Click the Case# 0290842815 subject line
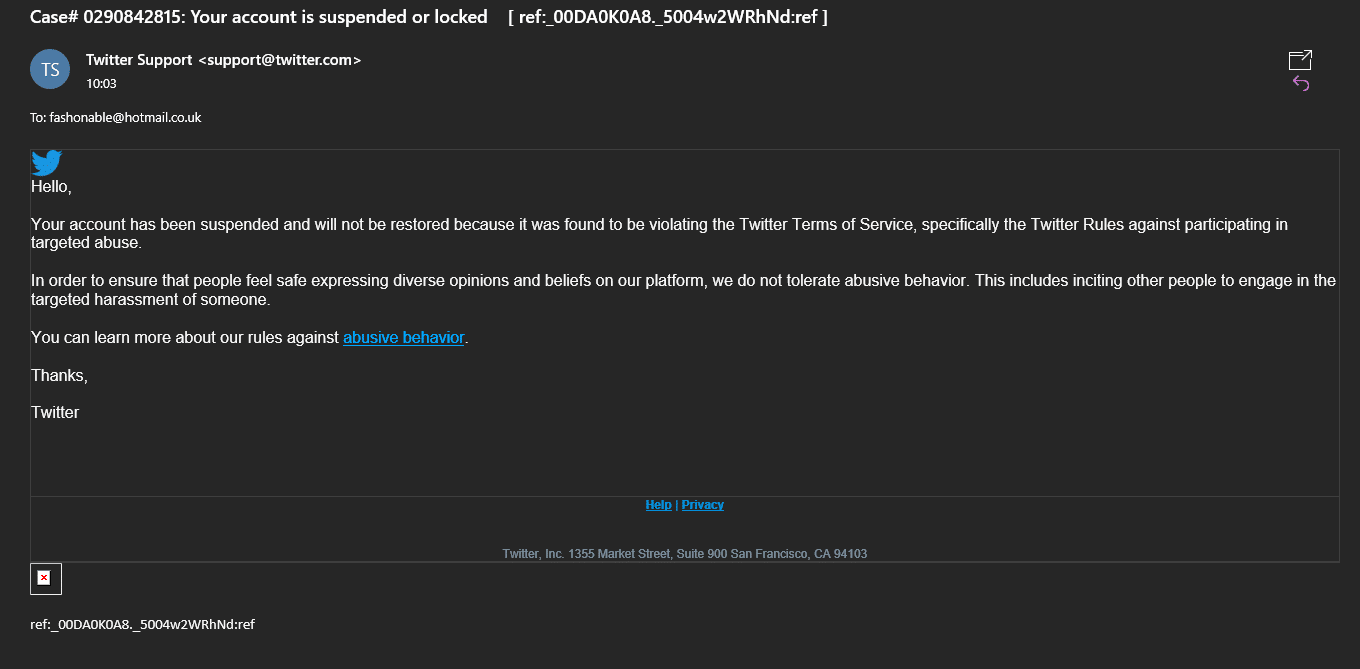This screenshot has height=669, width=1360. 259,17
